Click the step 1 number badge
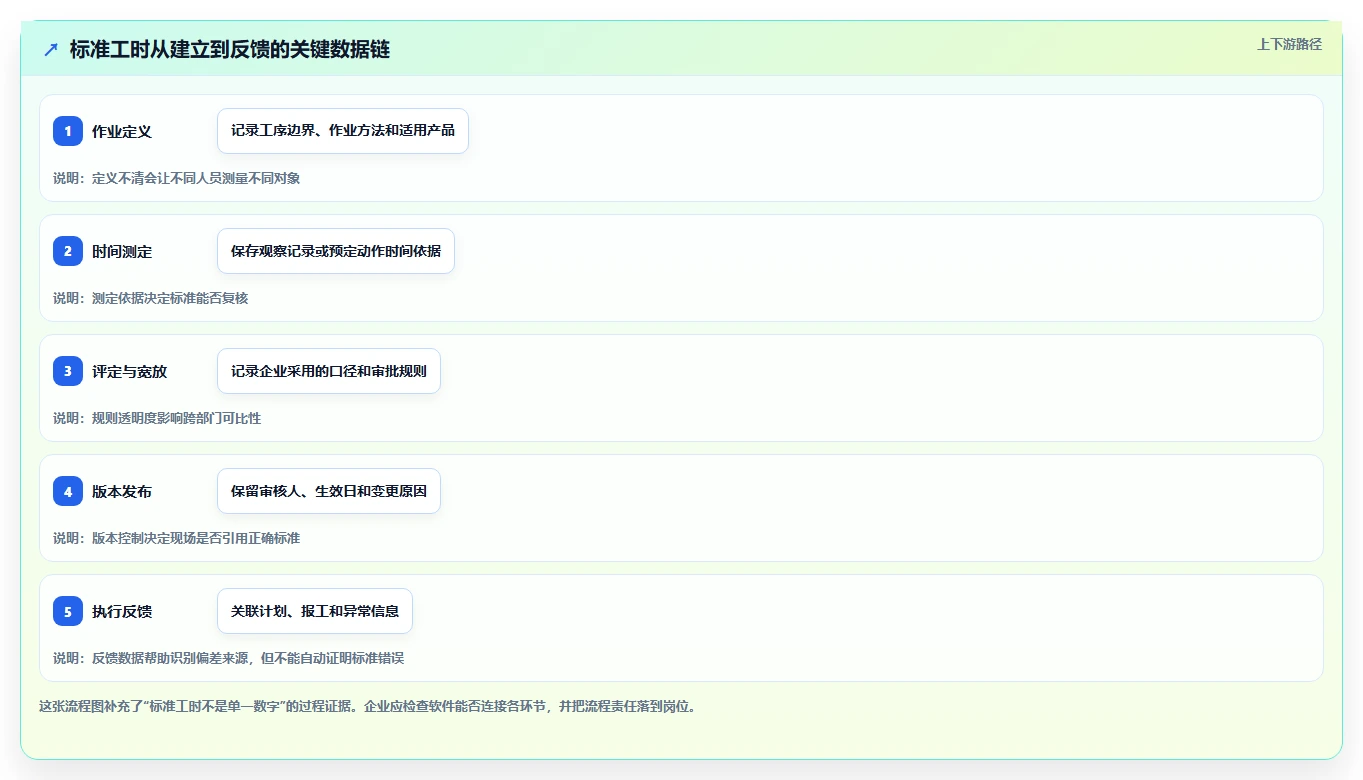The image size is (1363, 780). [68, 131]
